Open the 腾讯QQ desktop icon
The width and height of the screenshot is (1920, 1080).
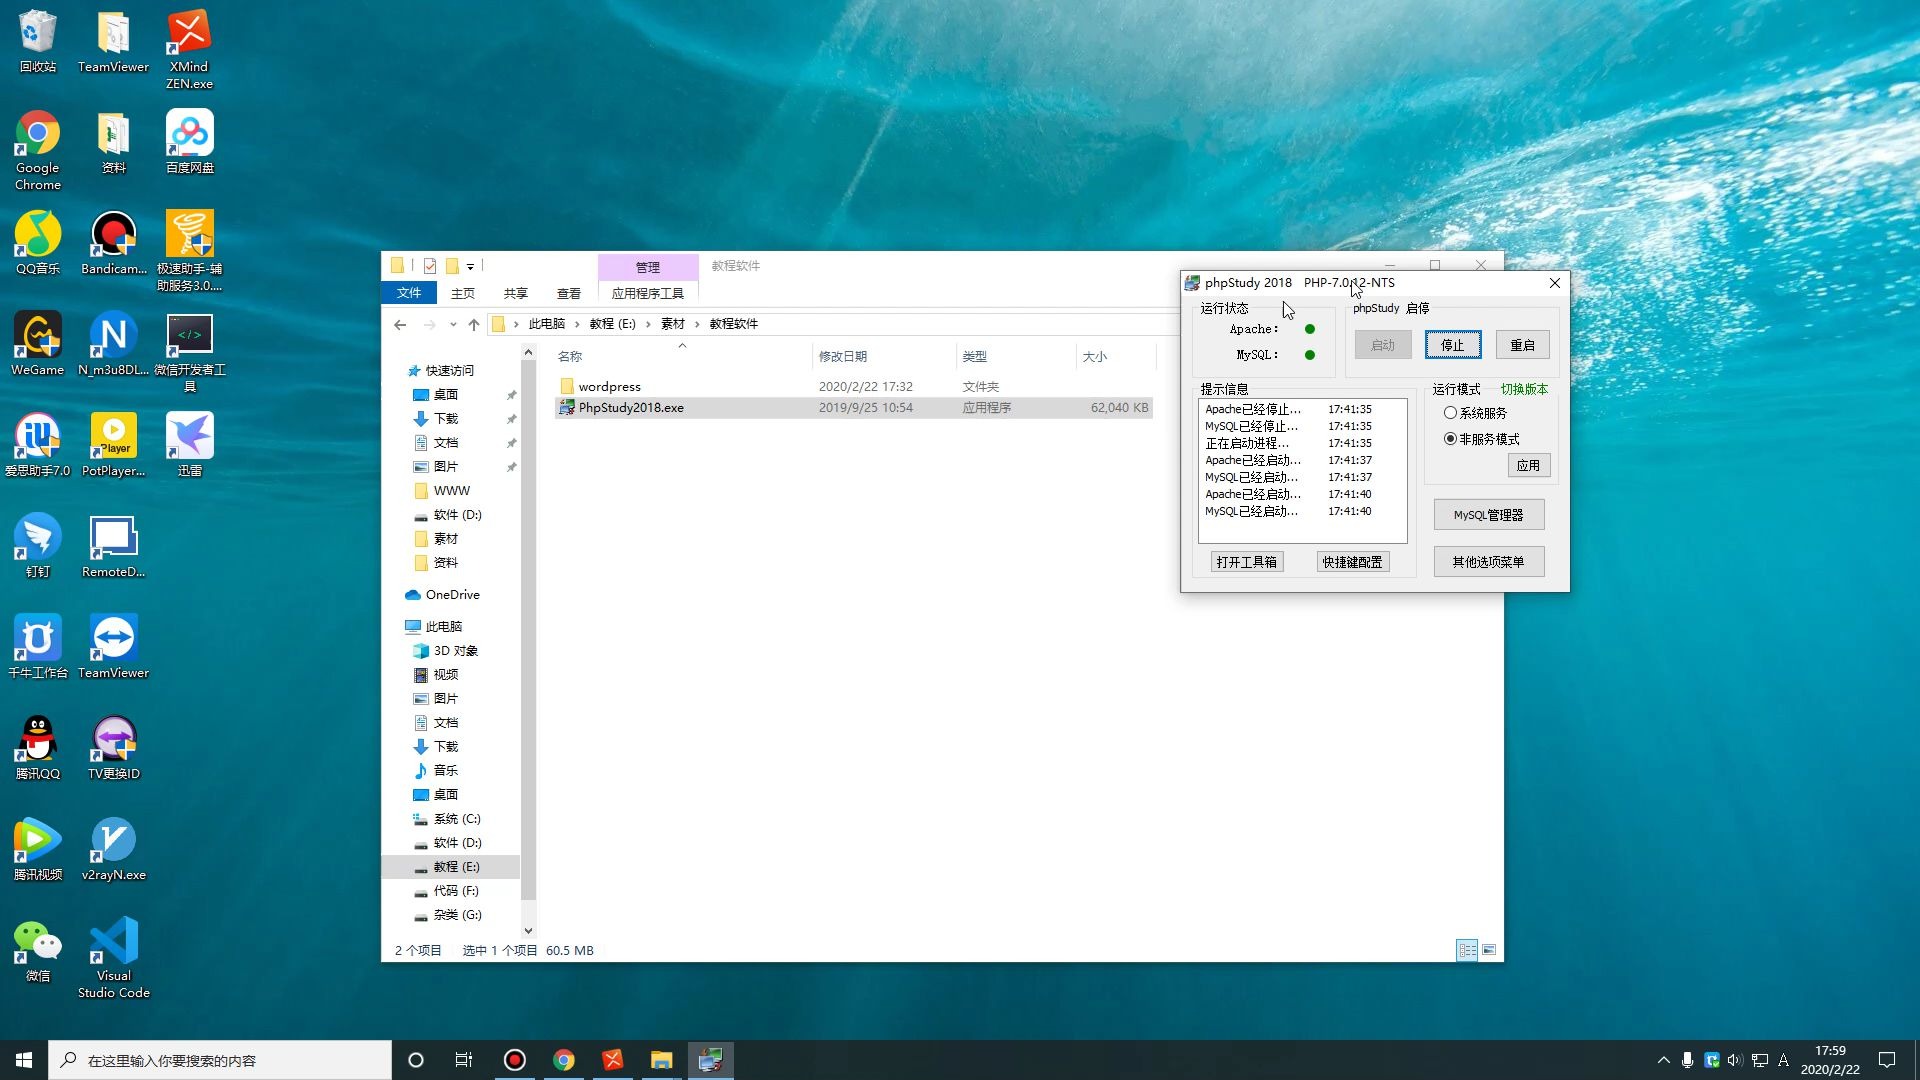[x=37, y=748]
